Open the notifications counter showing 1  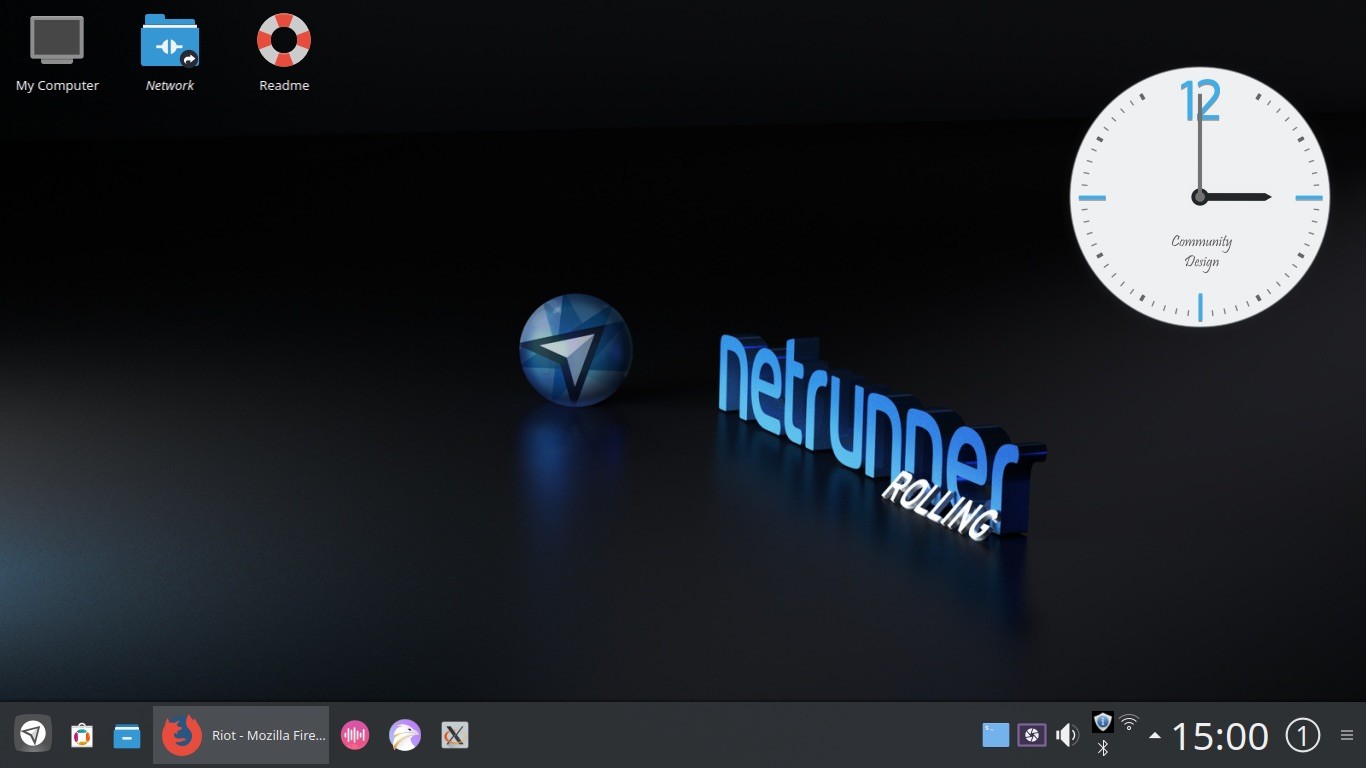click(x=1302, y=735)
